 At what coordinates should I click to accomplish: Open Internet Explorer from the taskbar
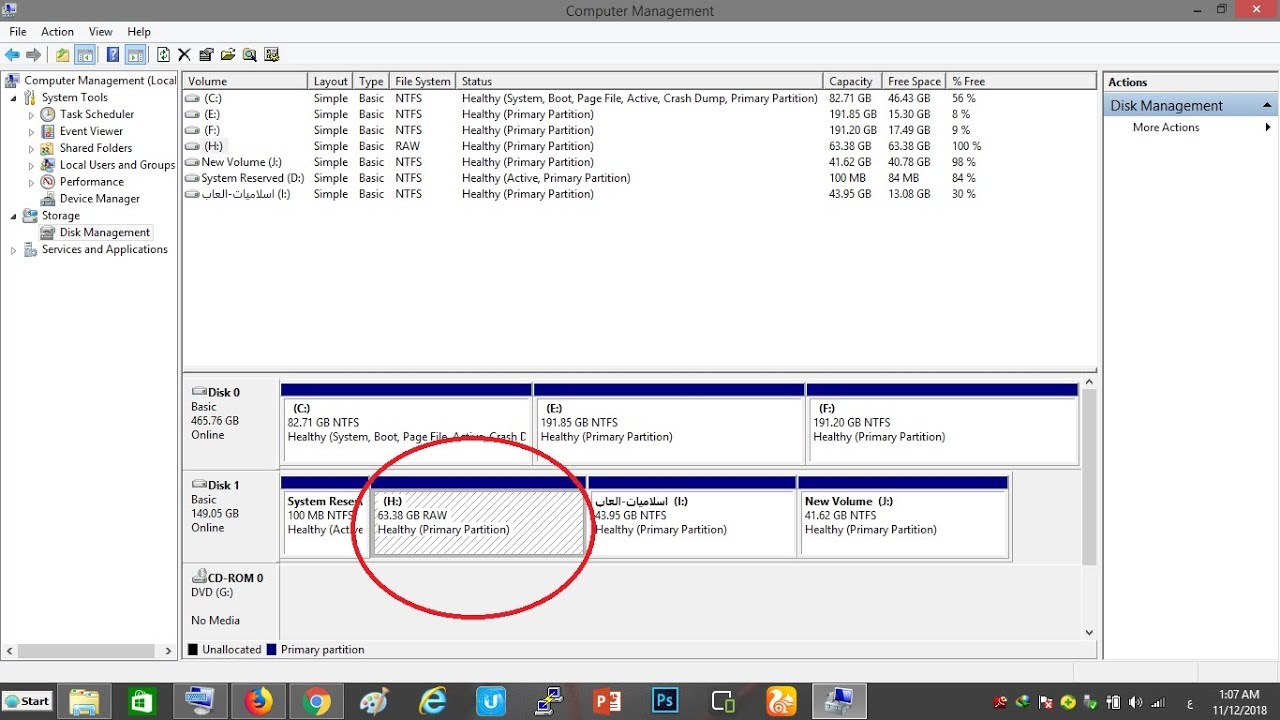click(x=433, y=701)
